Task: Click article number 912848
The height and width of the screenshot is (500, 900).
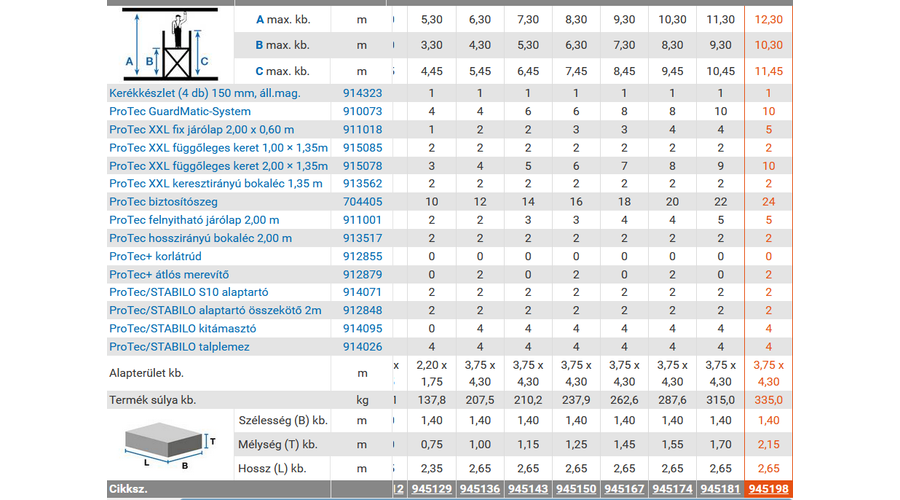Action: point(362,311)
